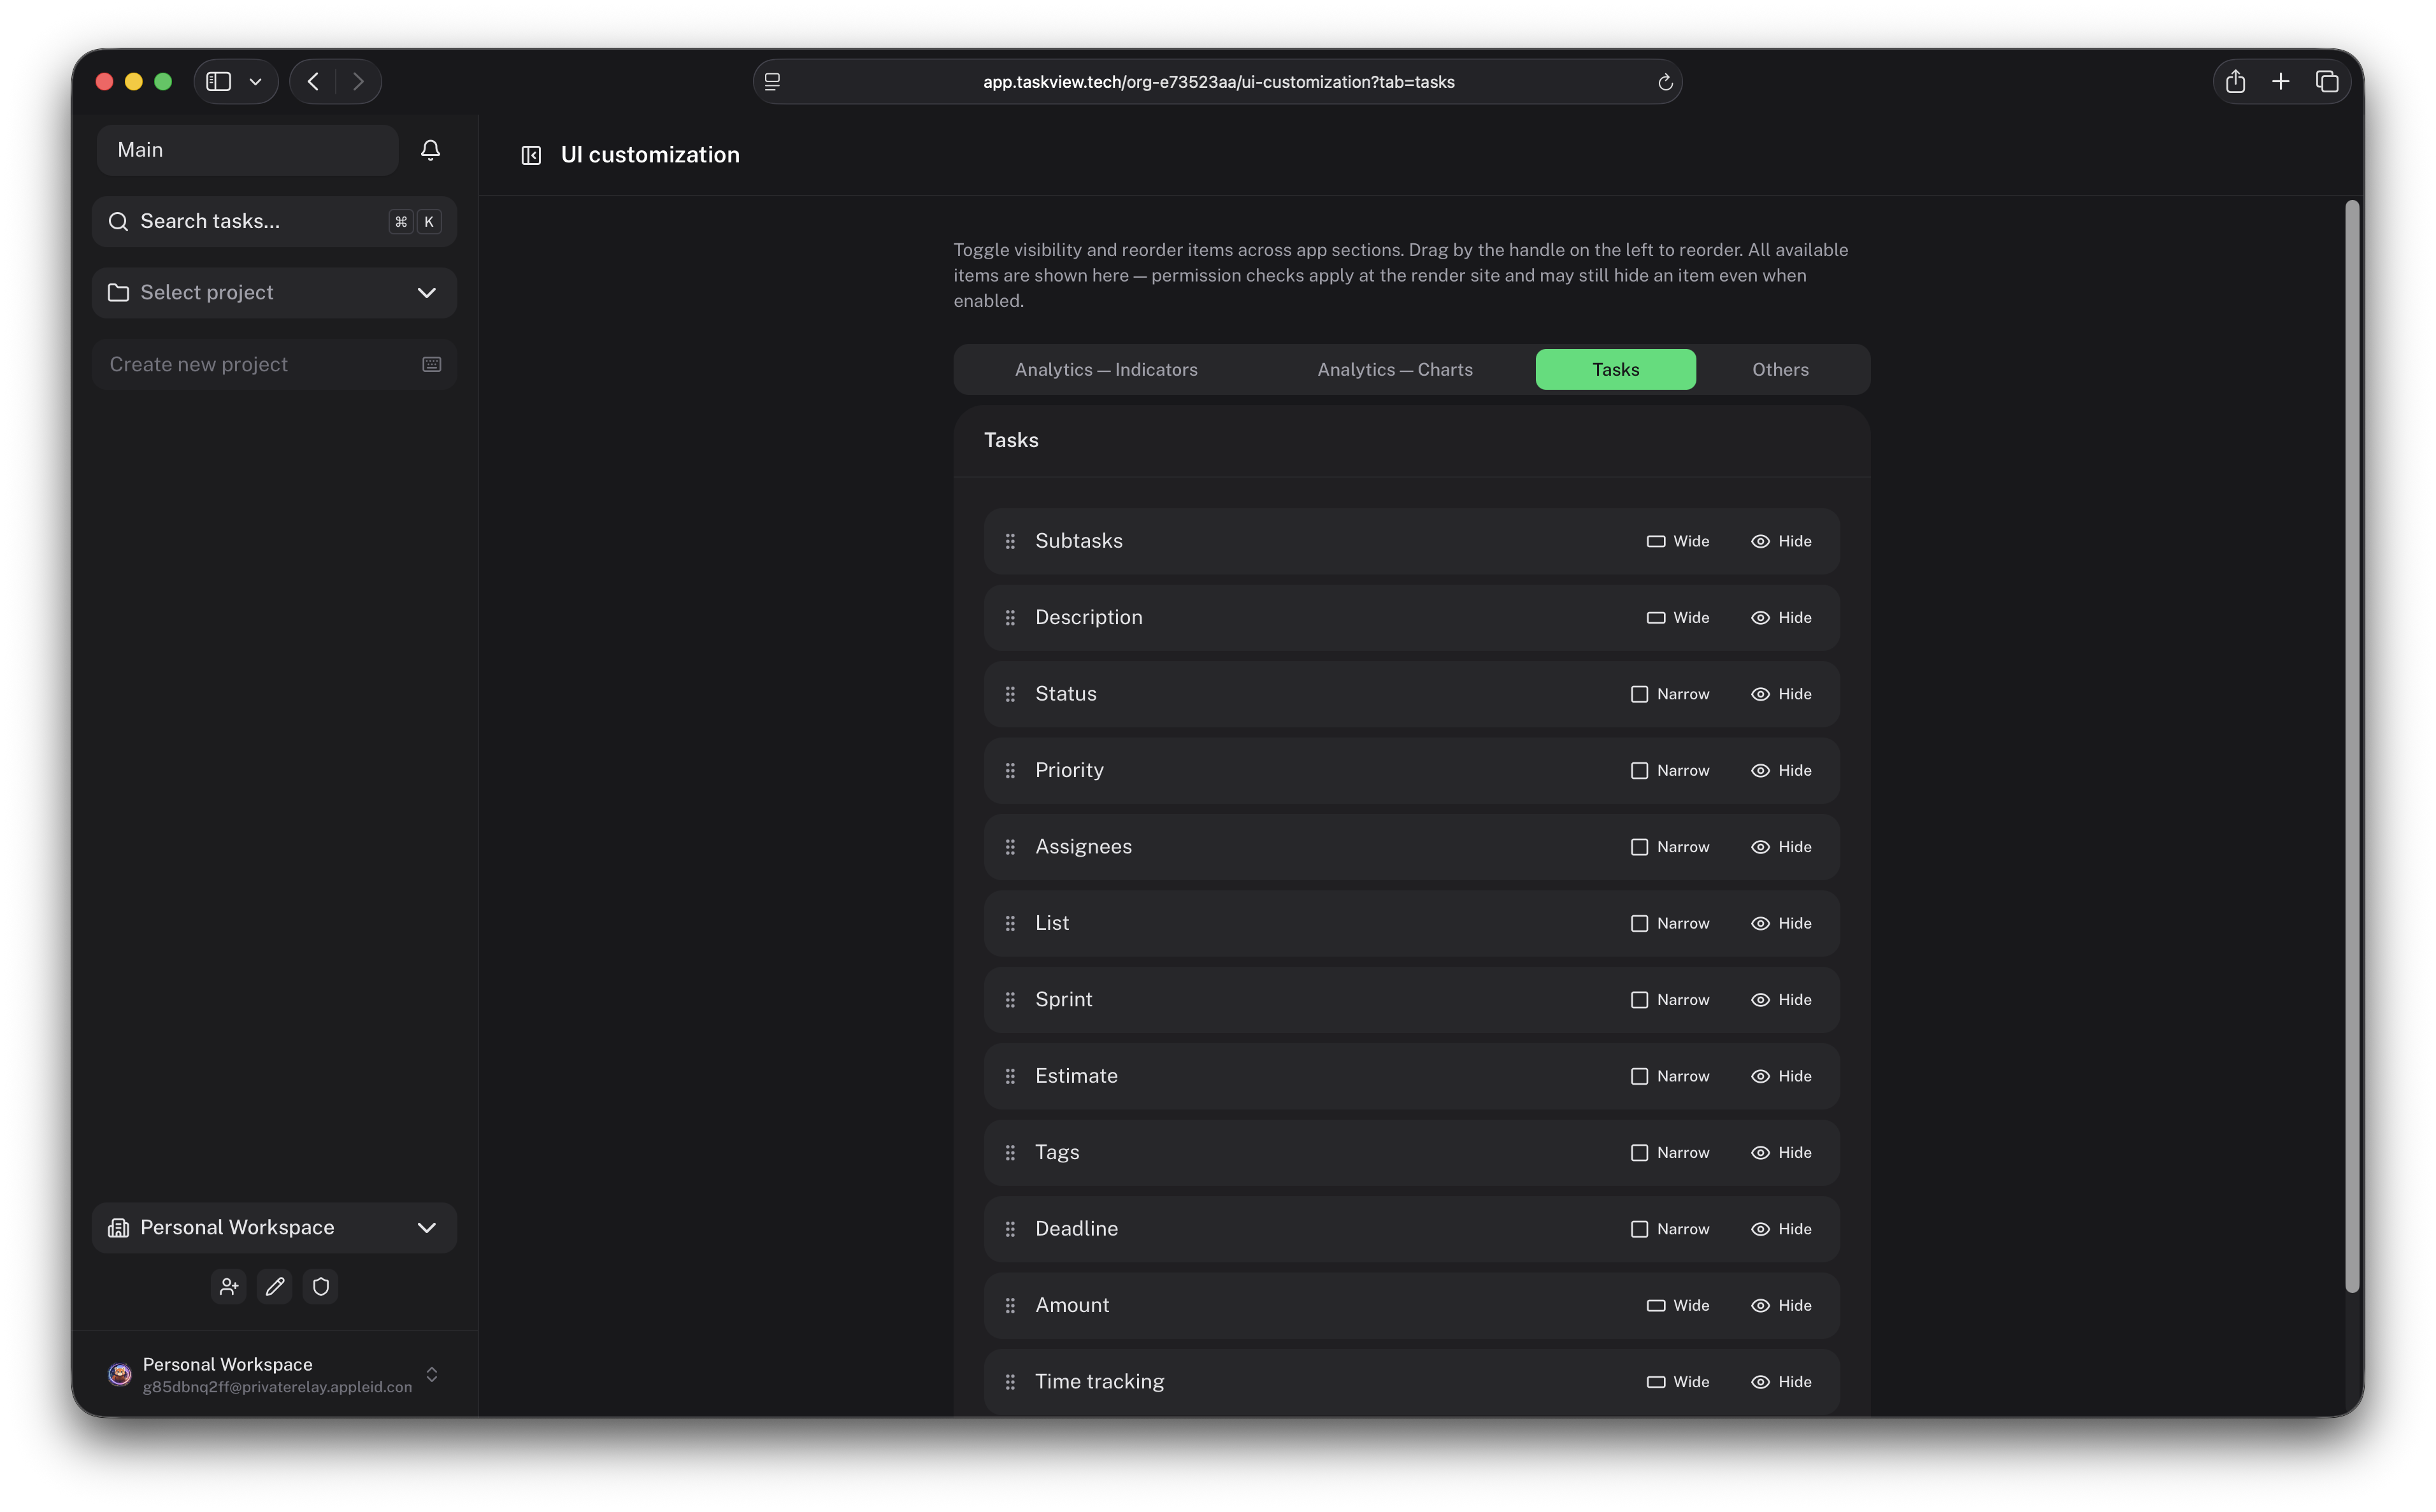Switch to the Others tab

(x=1780, y=370)
